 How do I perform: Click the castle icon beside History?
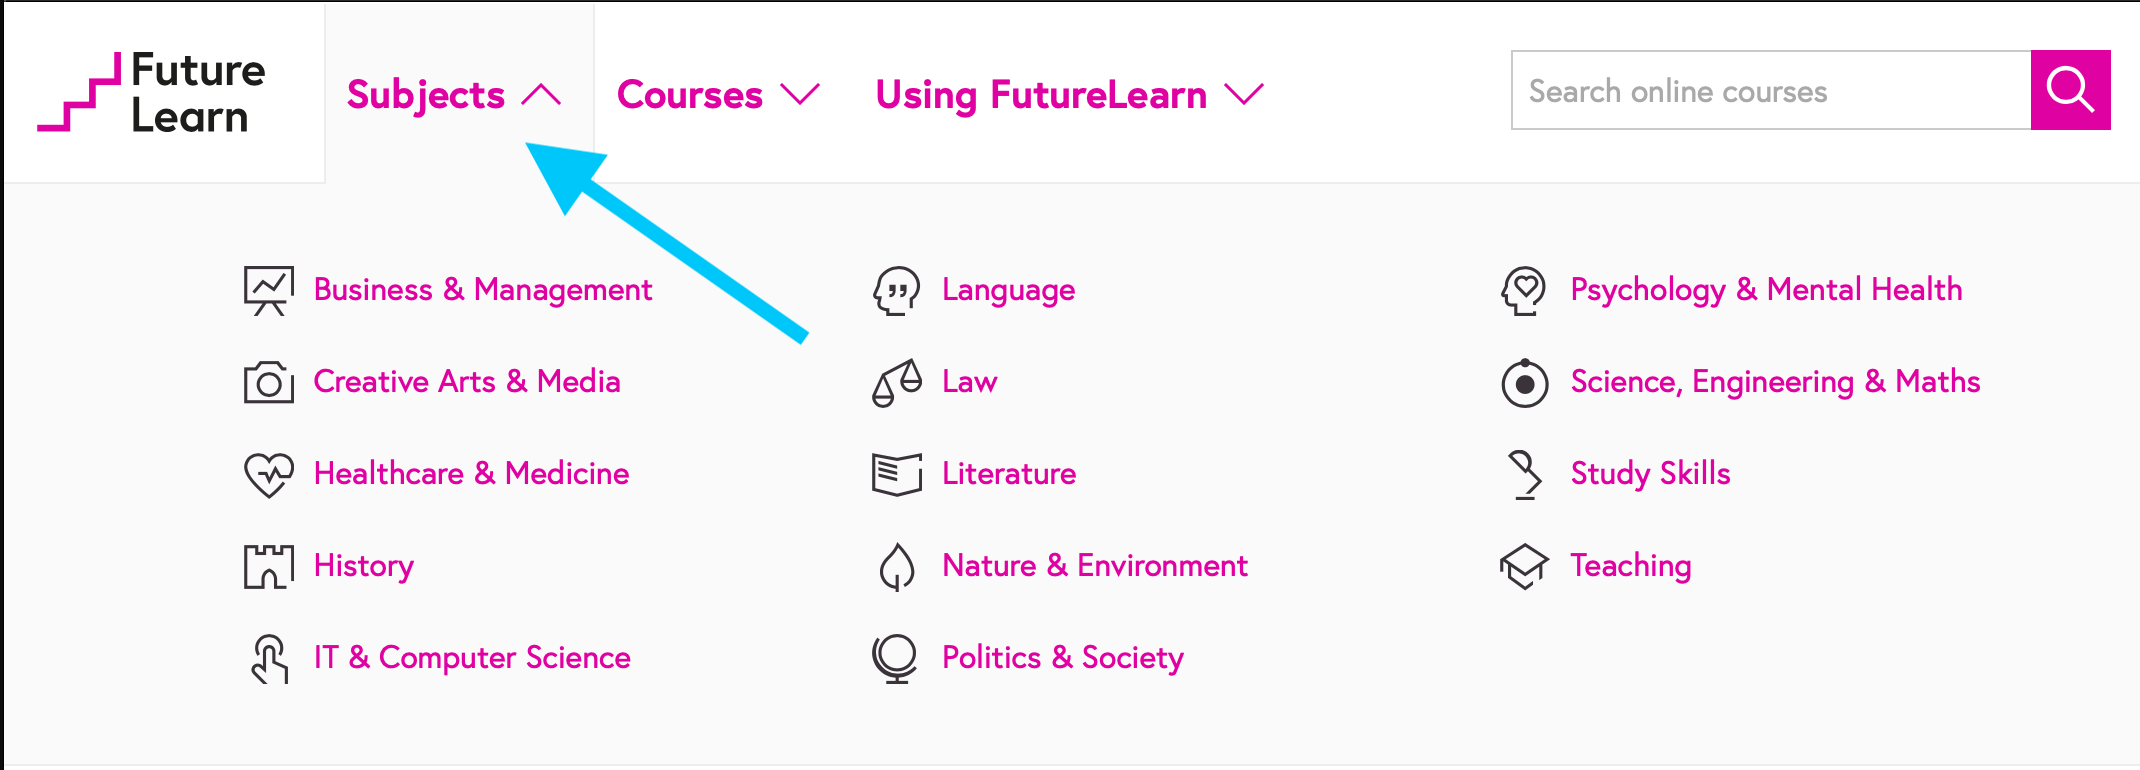pos(269,566)
